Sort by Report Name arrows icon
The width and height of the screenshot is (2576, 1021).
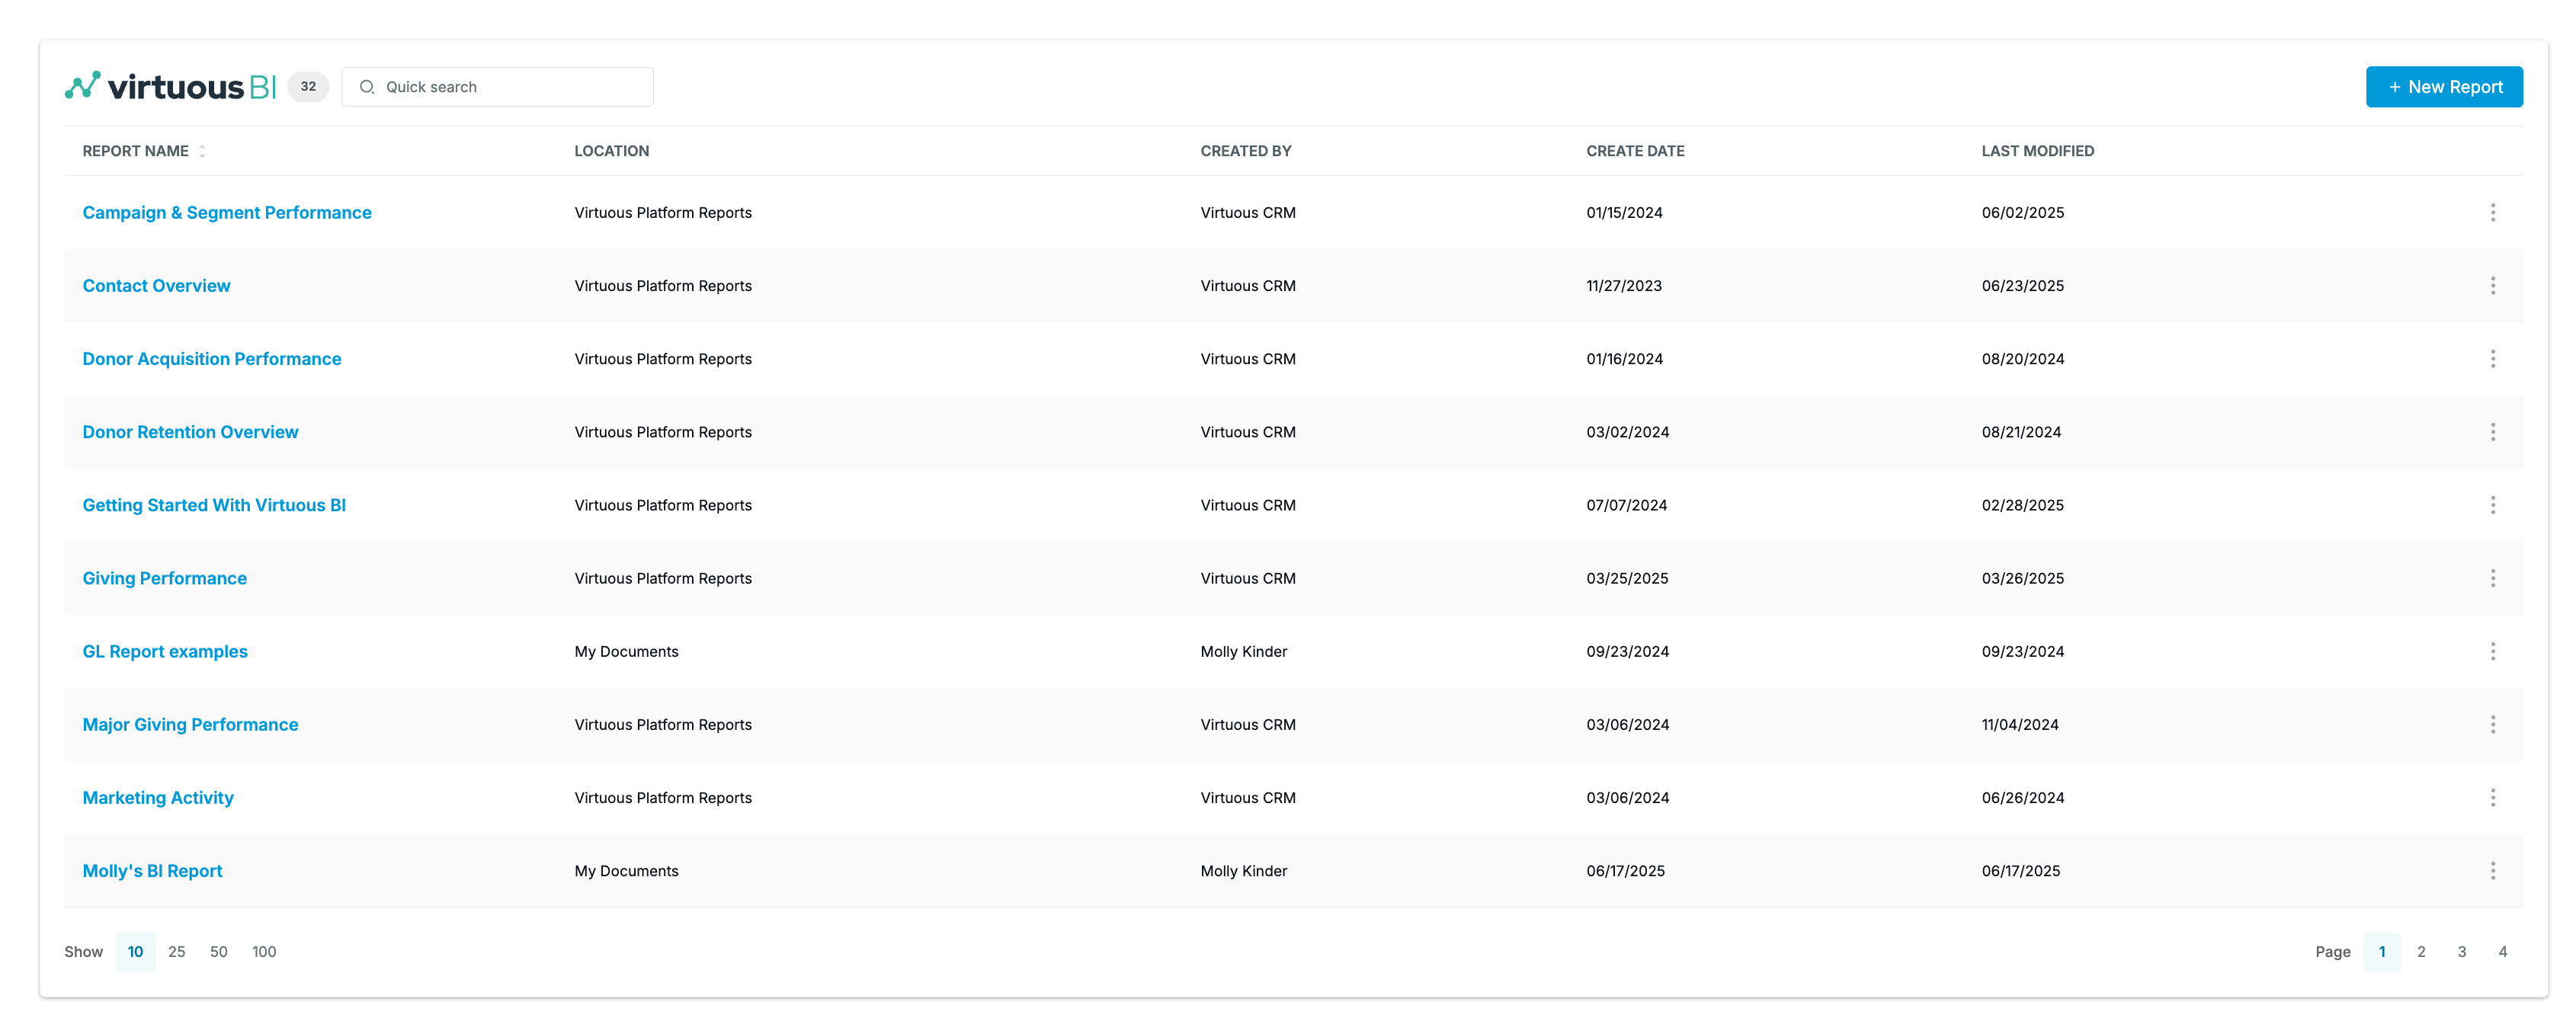tap(202, 151)
